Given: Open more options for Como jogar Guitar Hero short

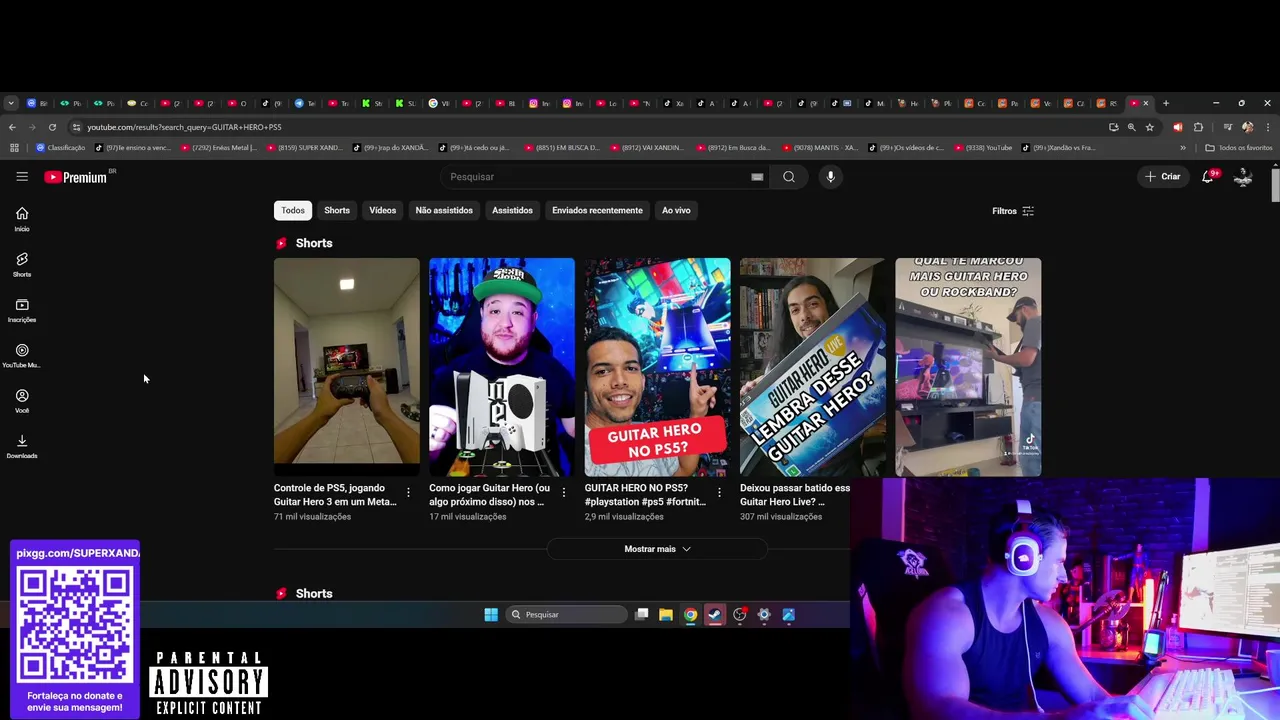Looking at the screenshot, I should click(x=563, y=492).
